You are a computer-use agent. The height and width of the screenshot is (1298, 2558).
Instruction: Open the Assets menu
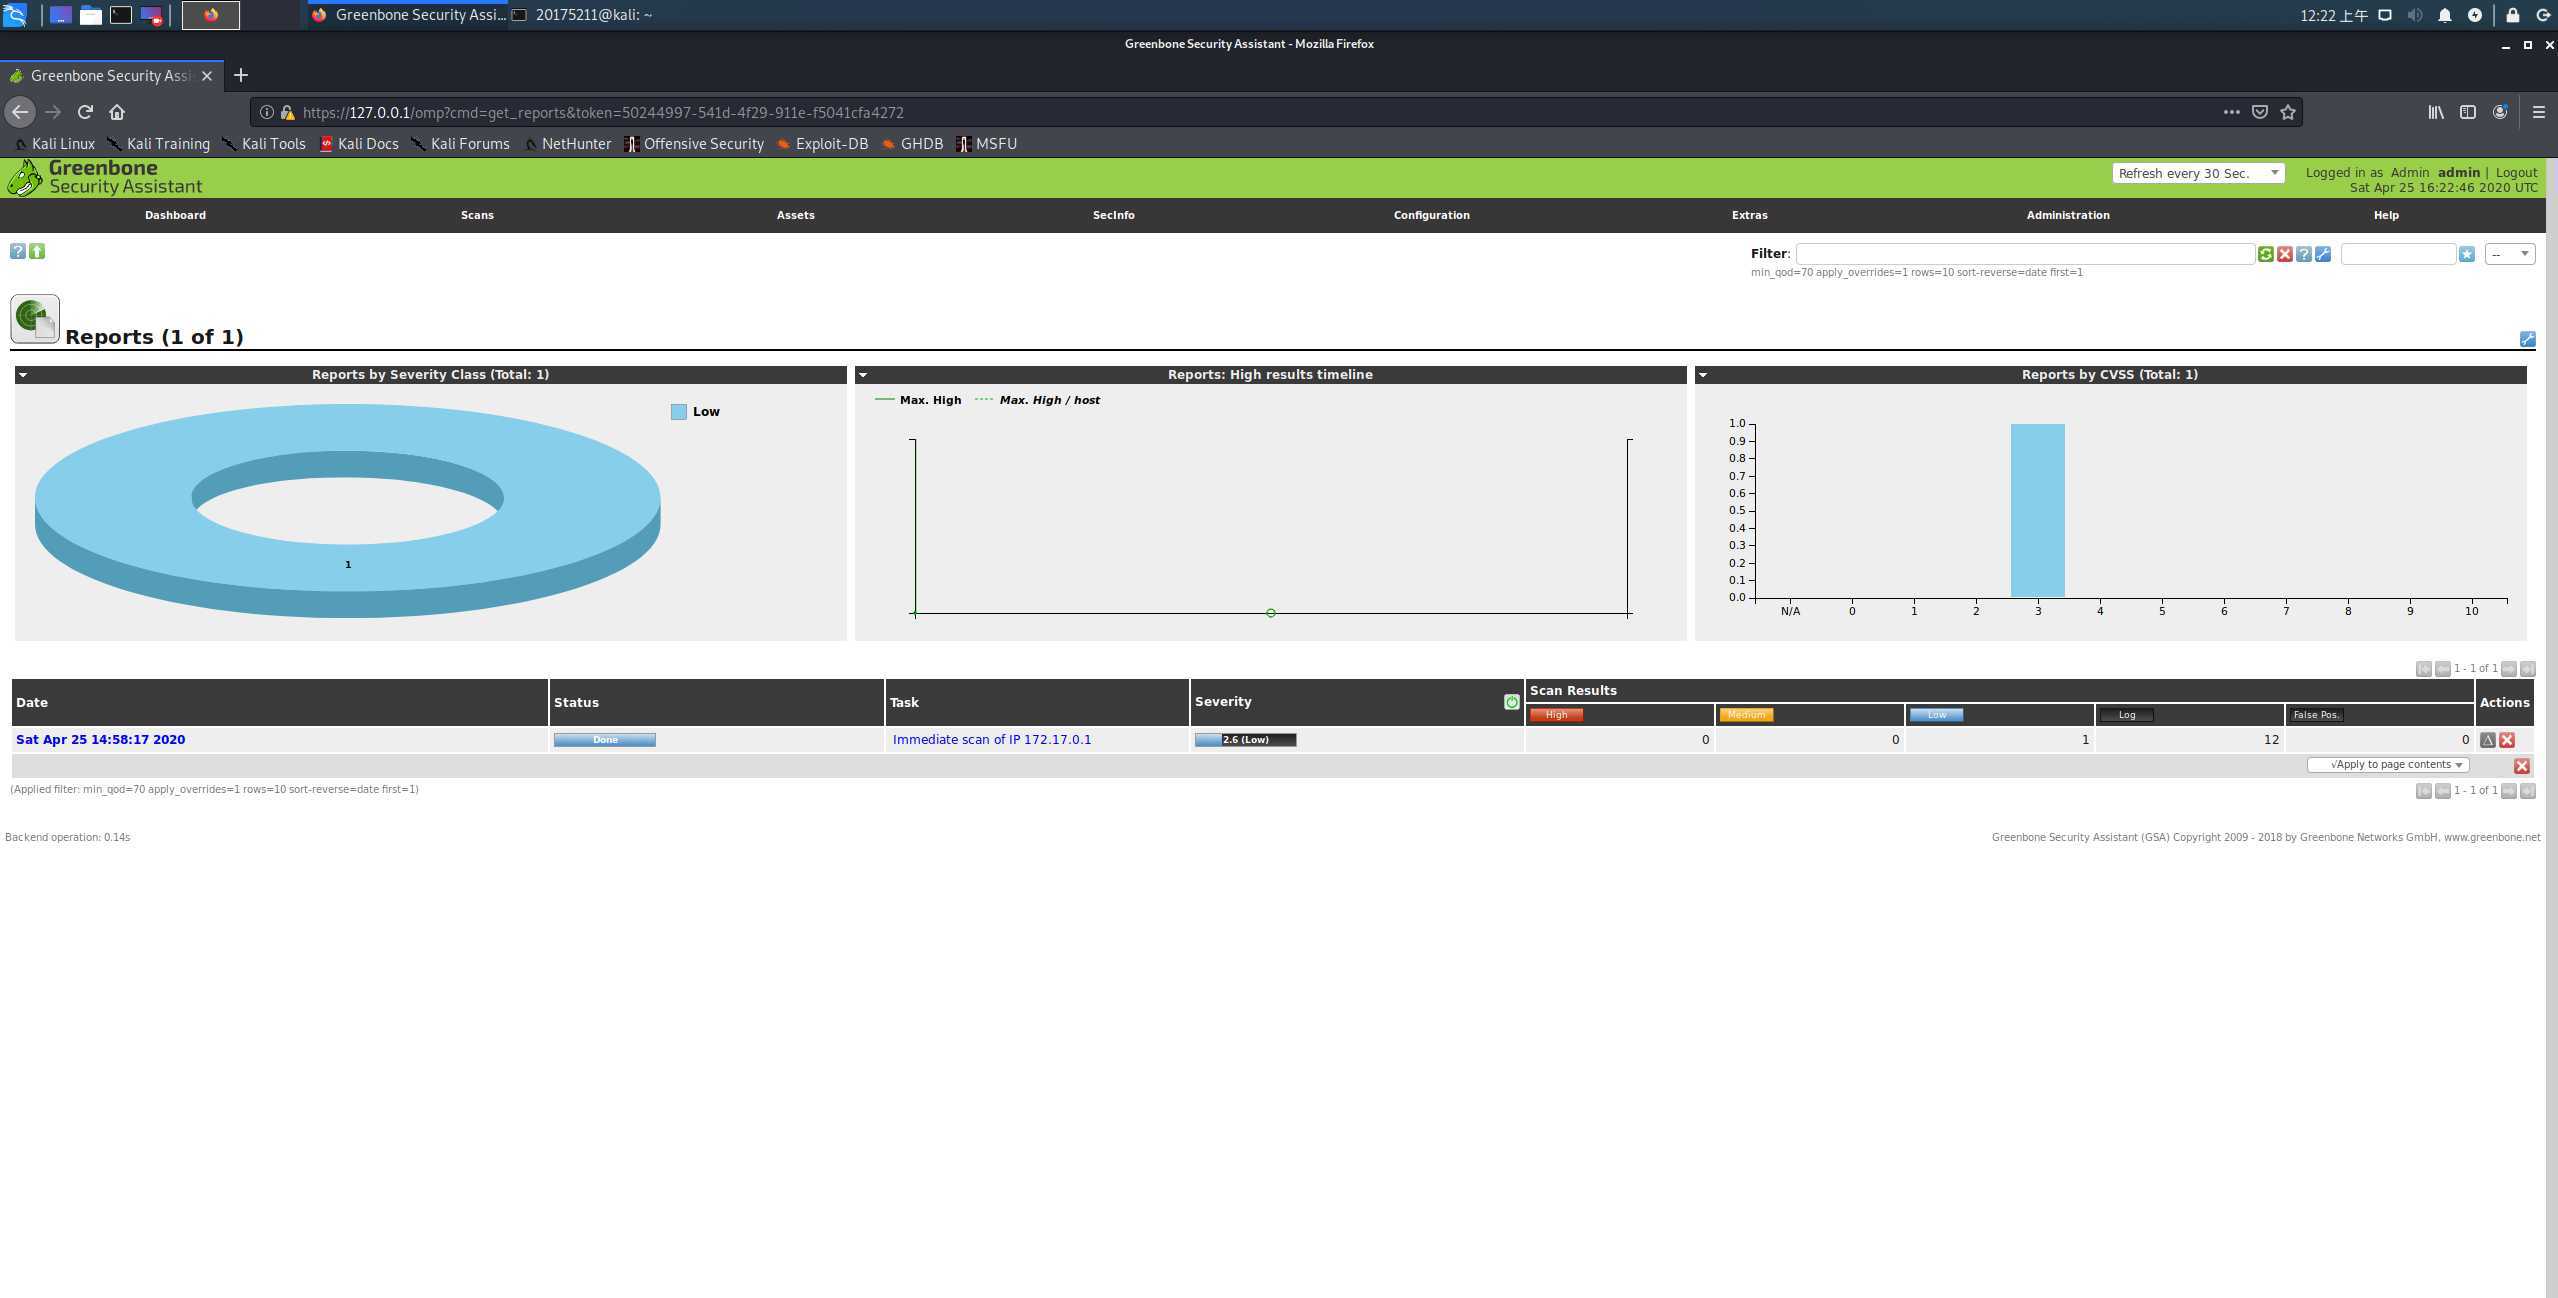[x=795, y=215]
